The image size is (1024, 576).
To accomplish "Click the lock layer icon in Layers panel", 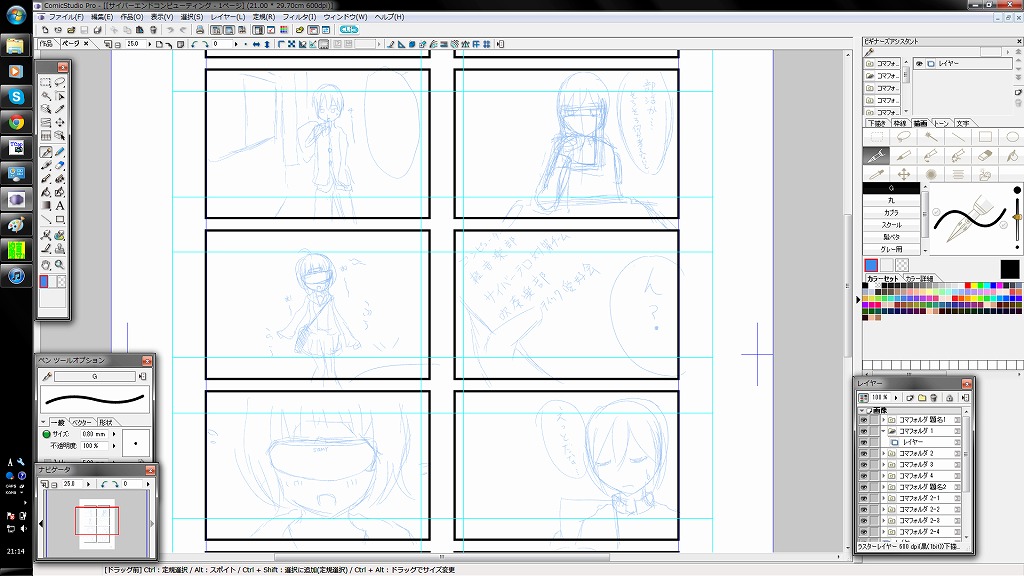I will [x=950, y=397].
